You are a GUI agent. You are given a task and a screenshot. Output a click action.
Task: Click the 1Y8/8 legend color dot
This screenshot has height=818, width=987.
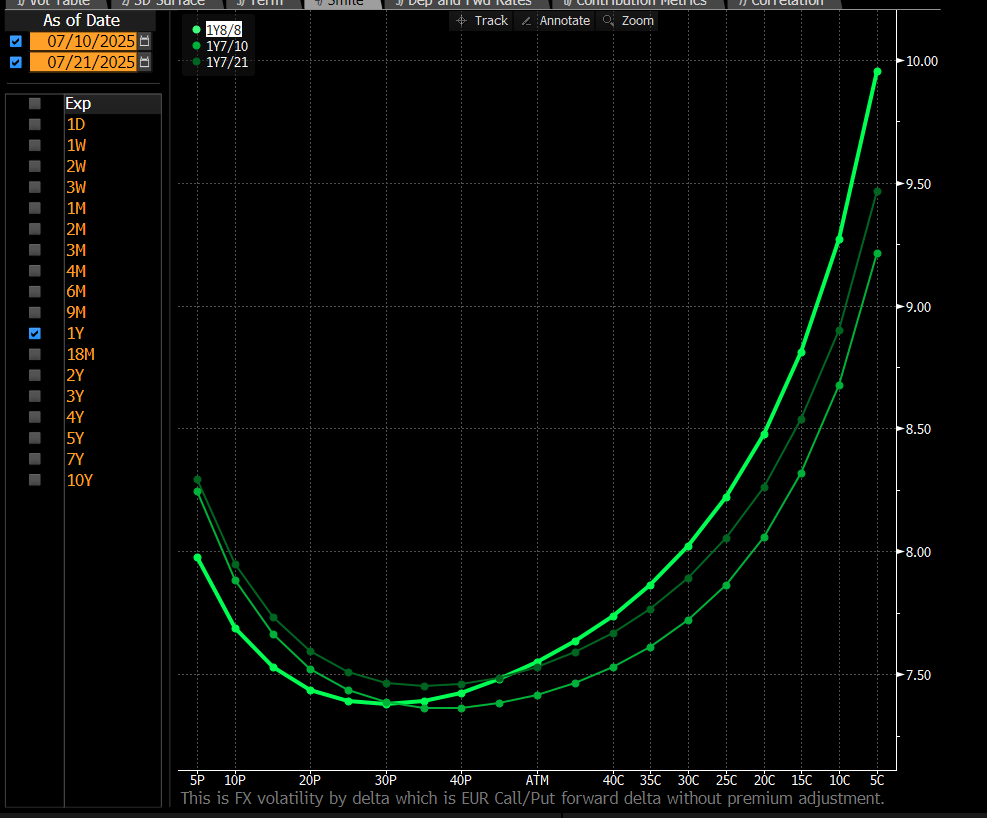tap(197, 30)
